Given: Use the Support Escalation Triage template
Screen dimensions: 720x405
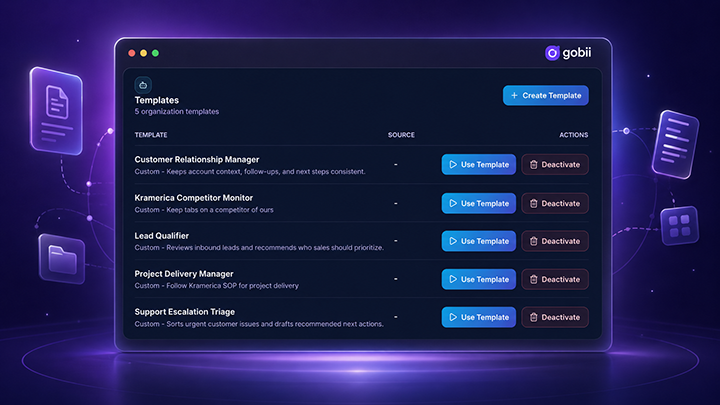Looking at the screenshot, I should pos(478,317).
